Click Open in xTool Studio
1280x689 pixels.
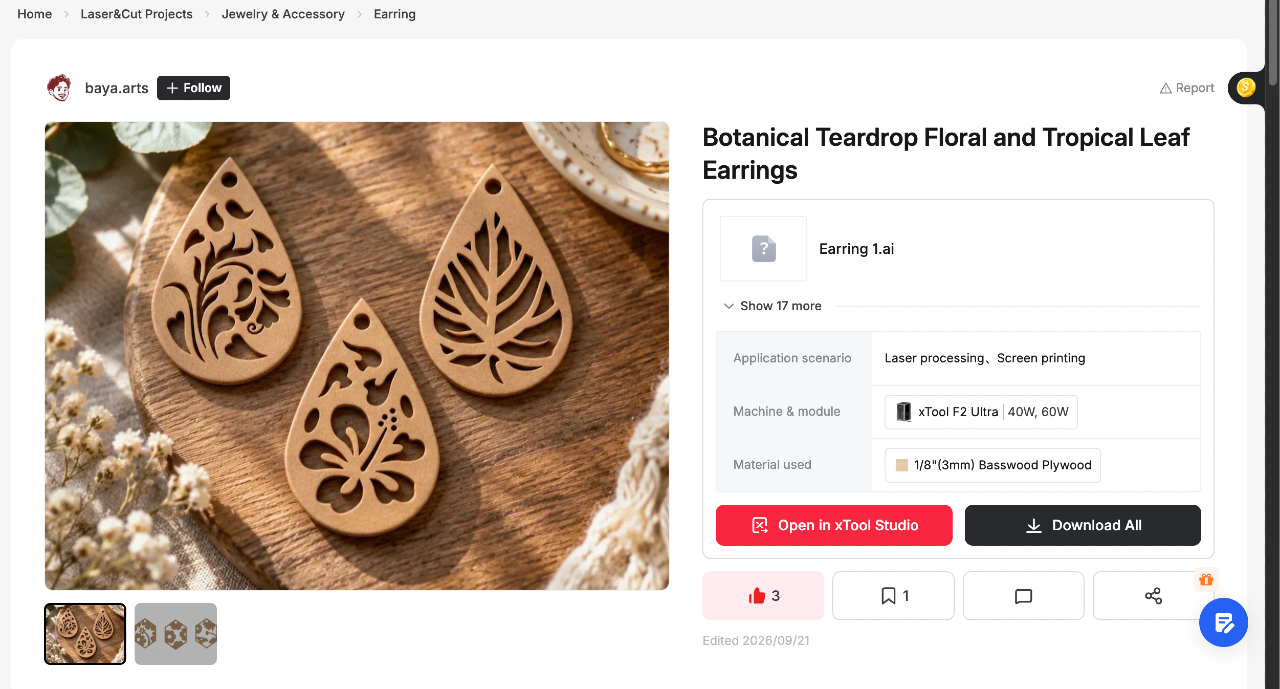(x=834, y=525)
